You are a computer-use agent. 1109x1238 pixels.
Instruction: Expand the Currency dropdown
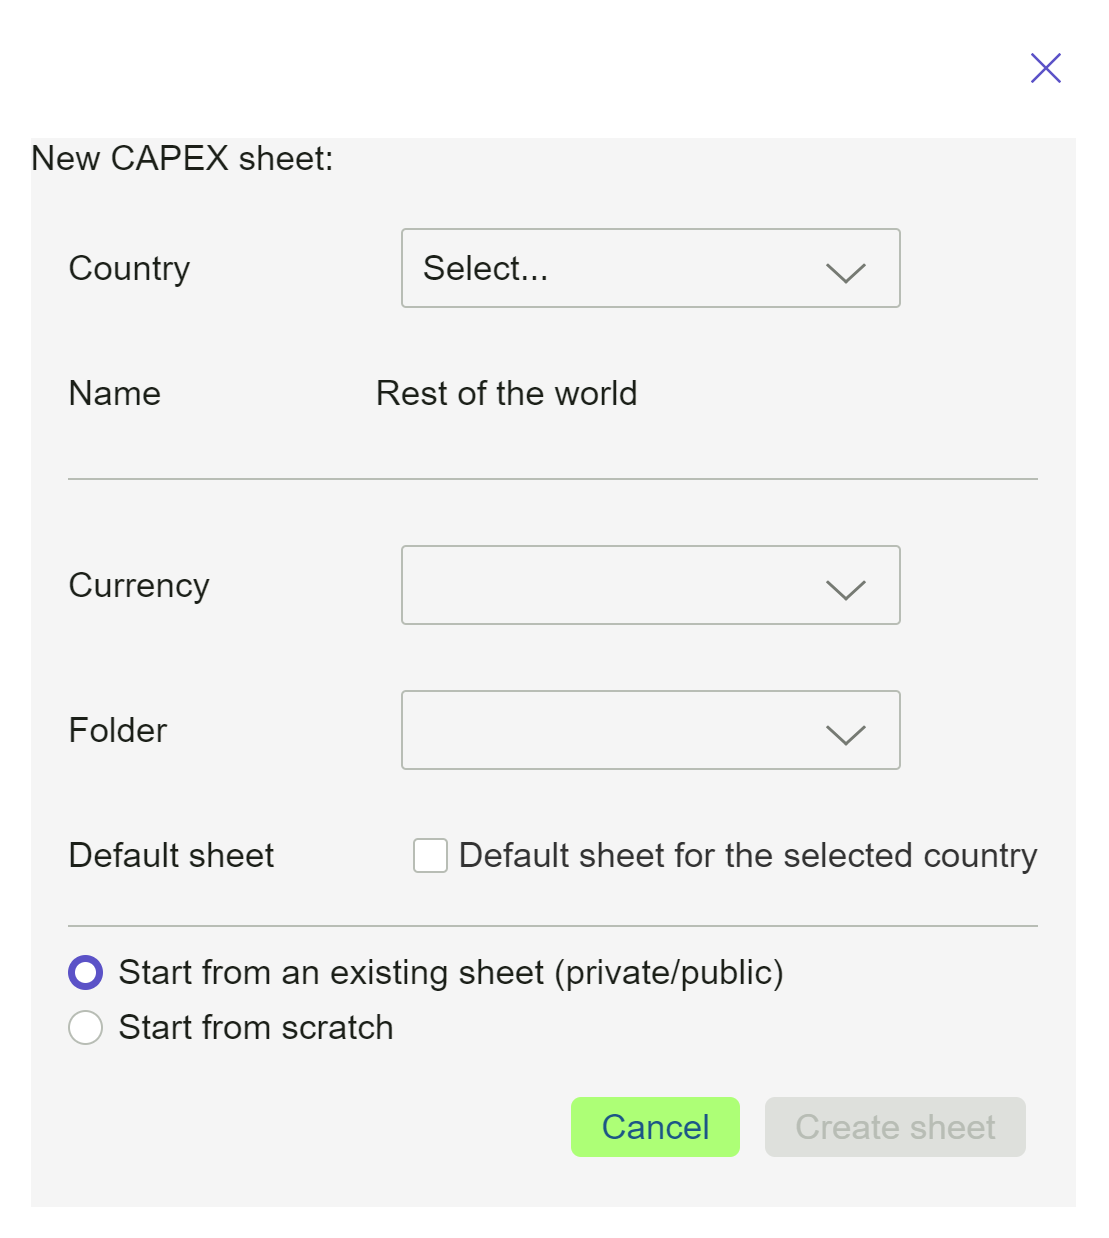point(650,585)
